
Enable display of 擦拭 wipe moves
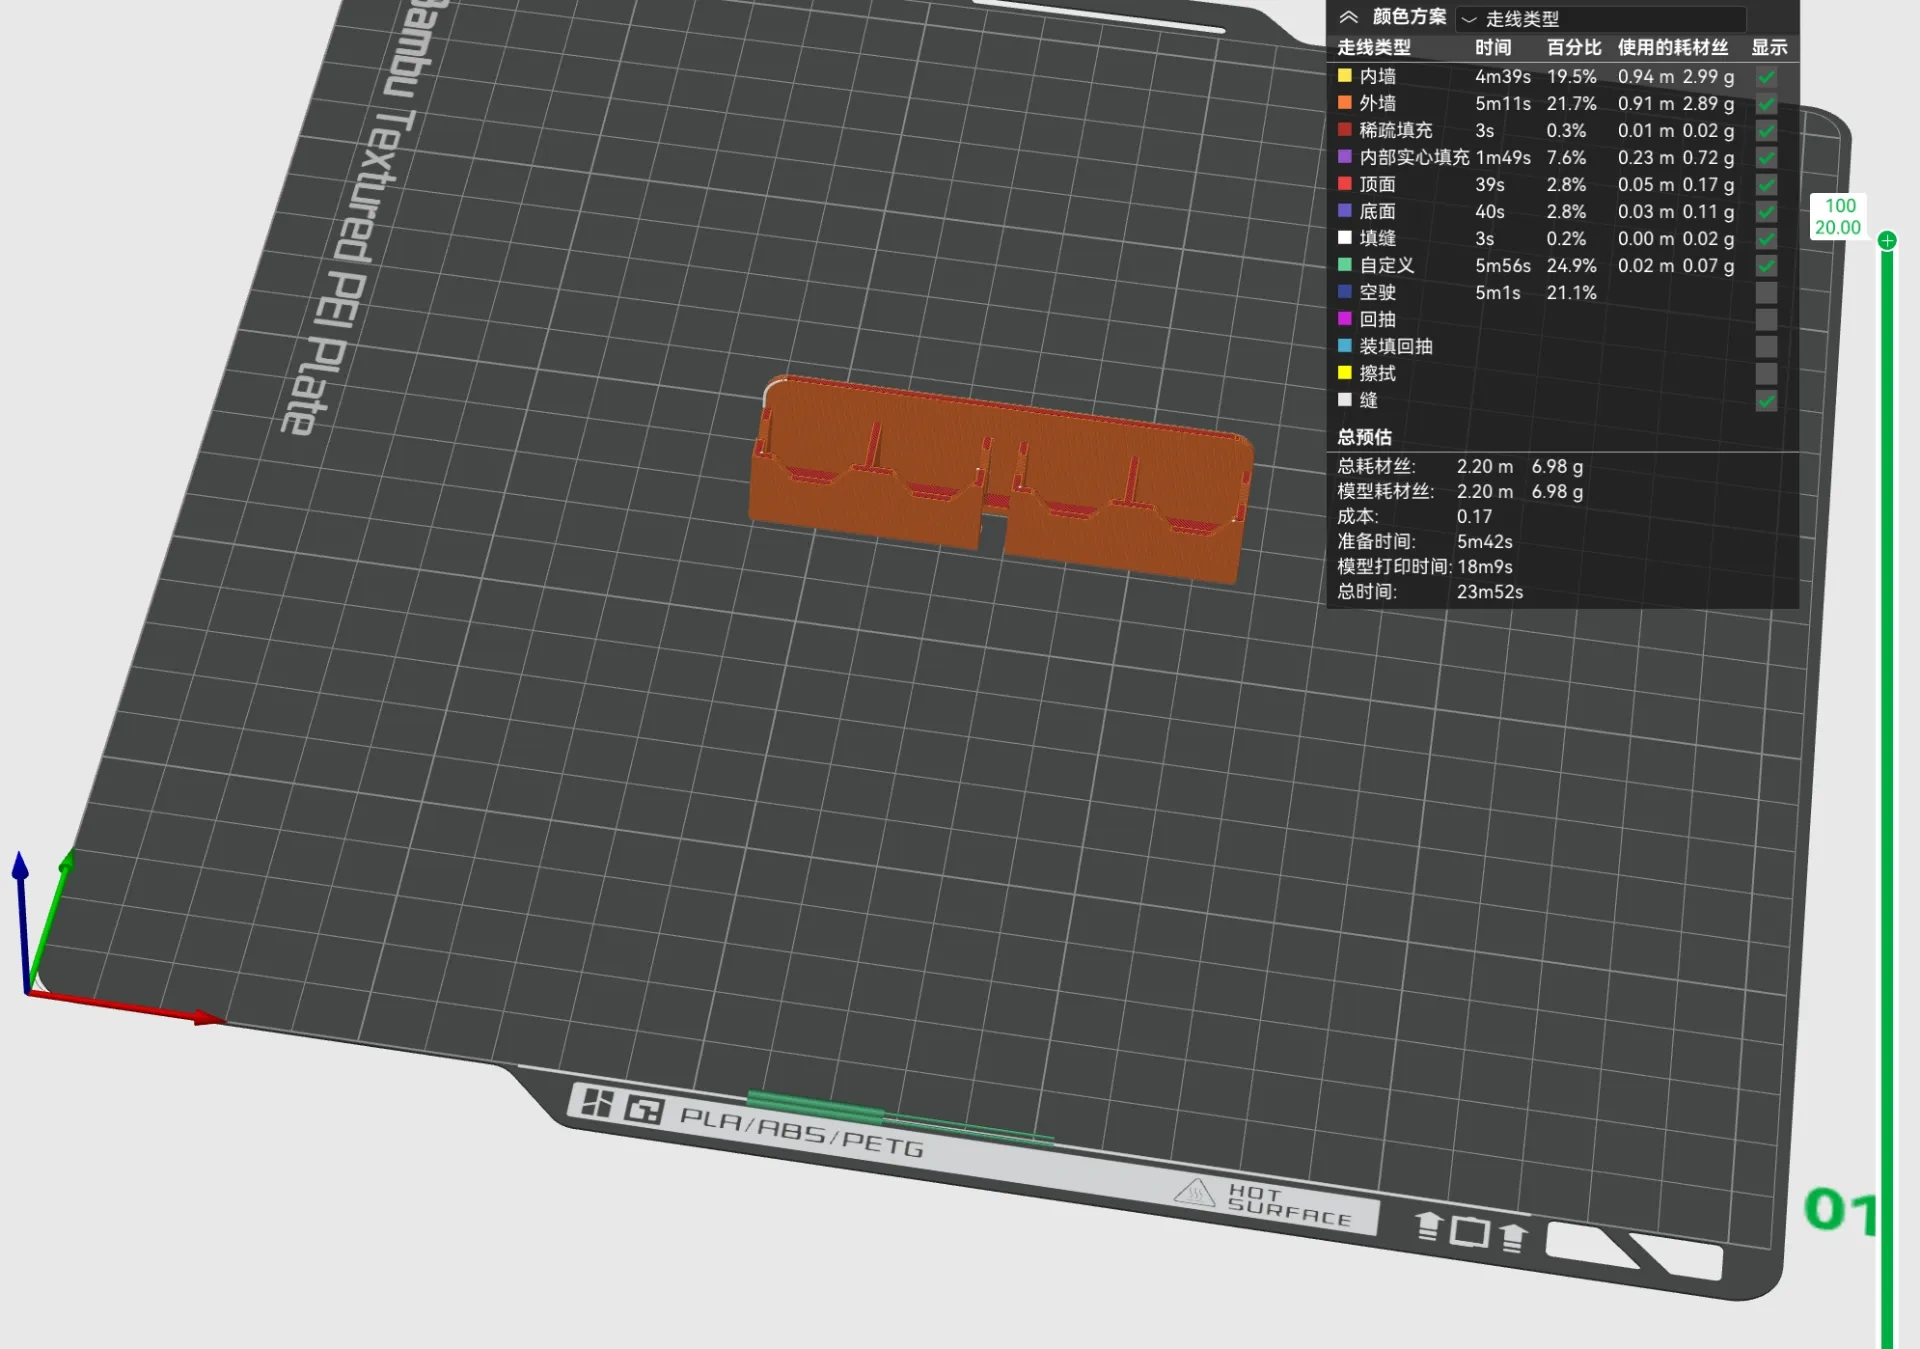tap(1767, 374)
